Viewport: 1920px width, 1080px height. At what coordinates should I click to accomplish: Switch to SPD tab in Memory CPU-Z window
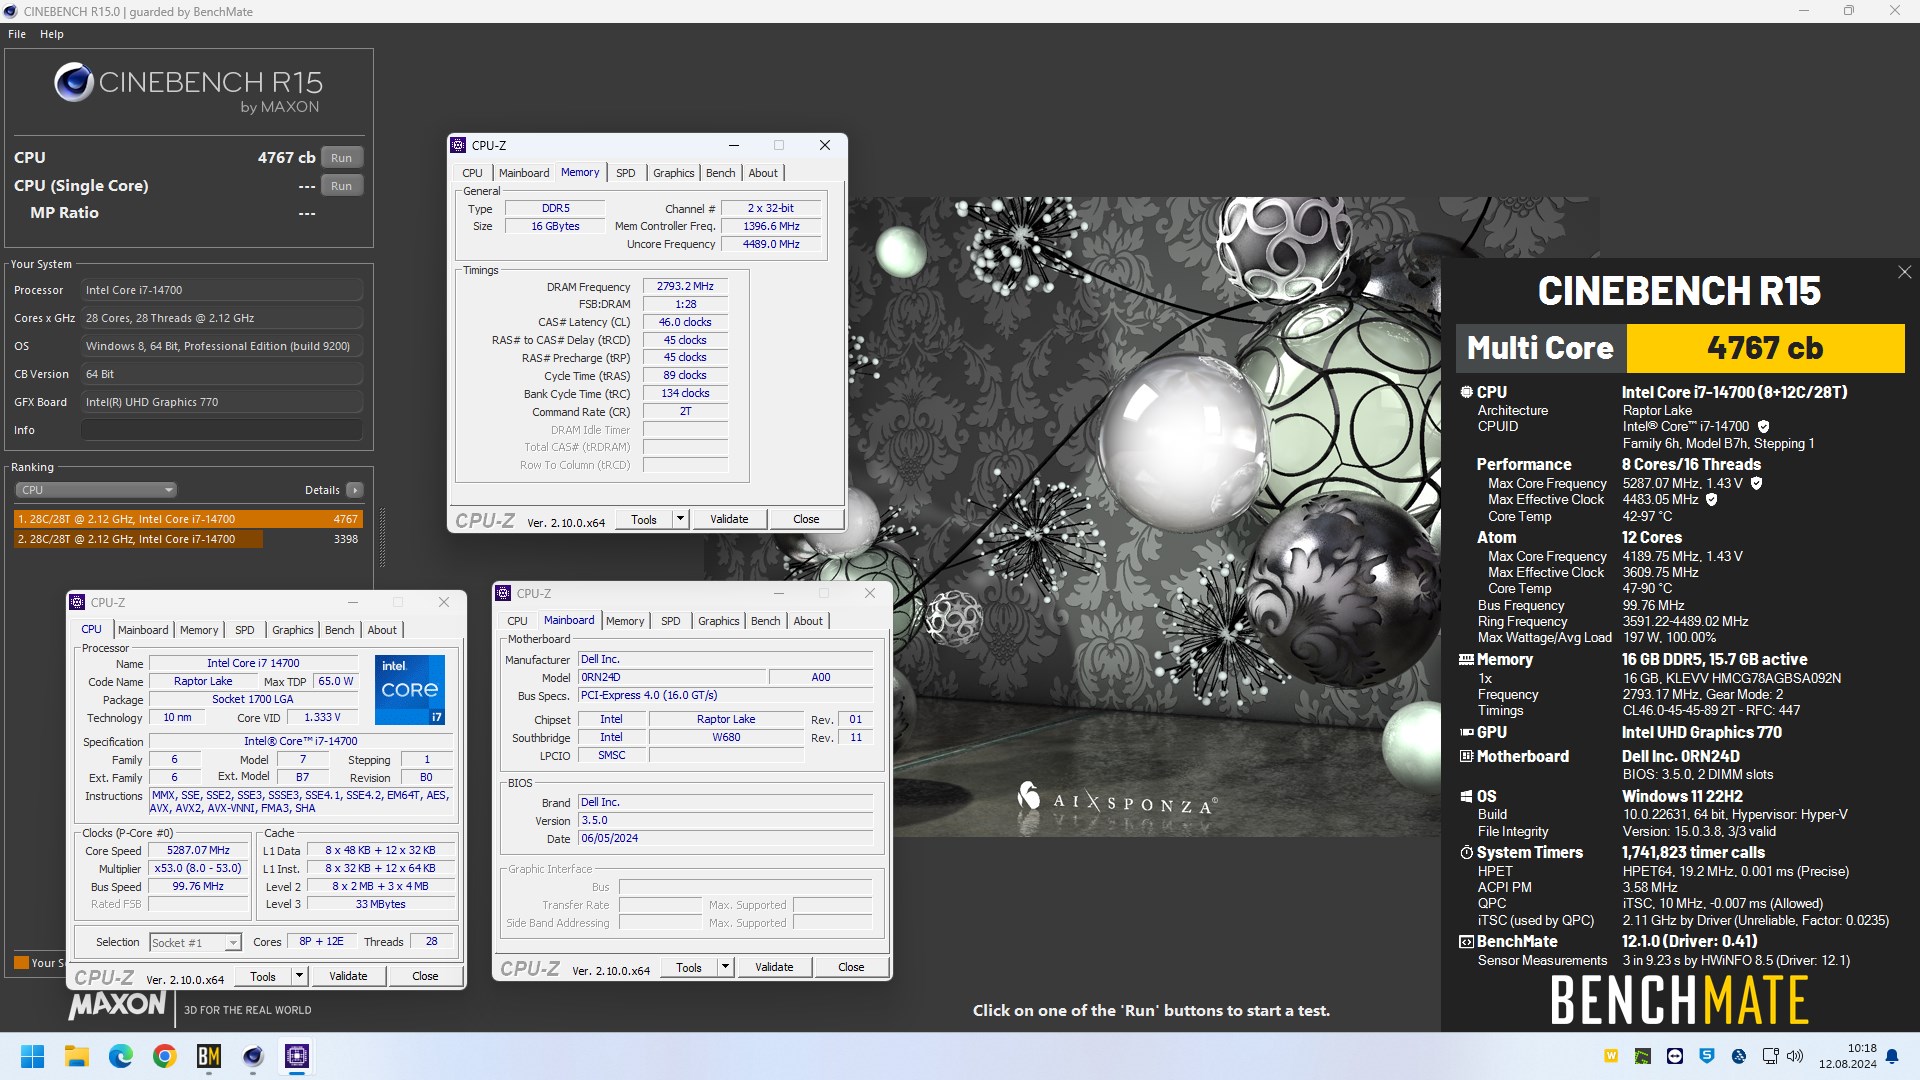626,173
